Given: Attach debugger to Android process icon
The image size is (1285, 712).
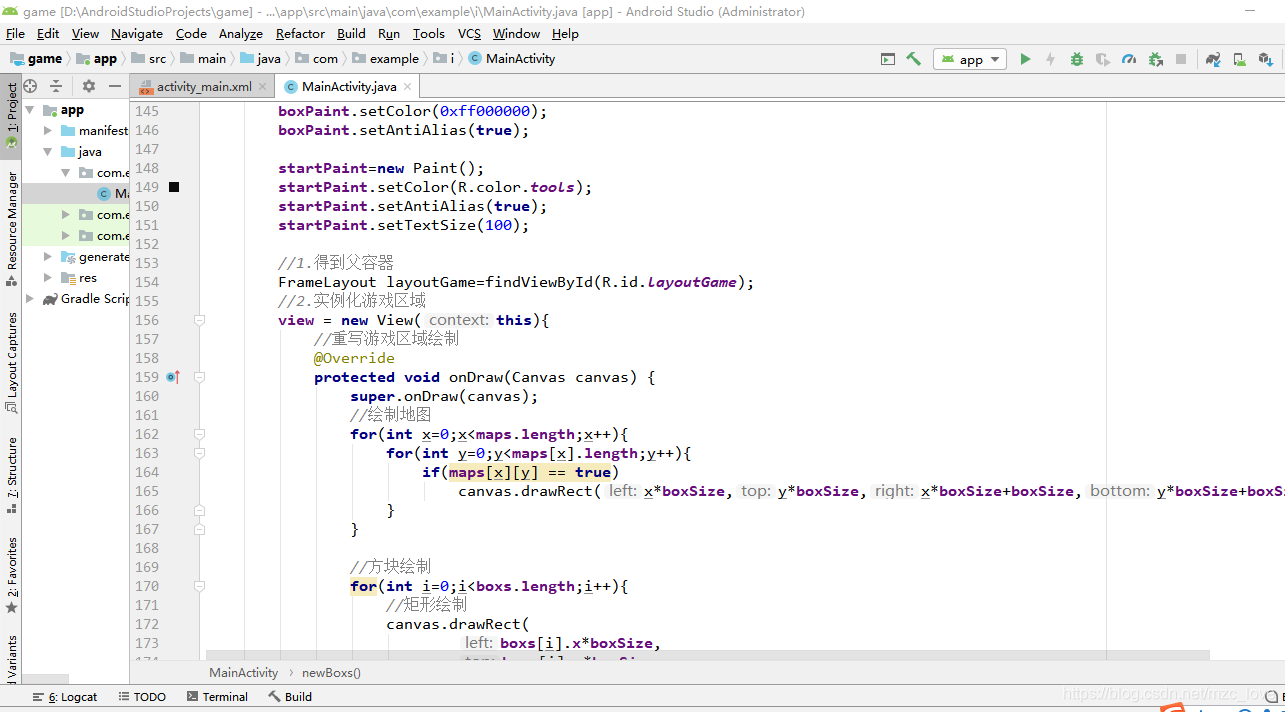Looking at the screenshot, I should (x=1156, y=59).
